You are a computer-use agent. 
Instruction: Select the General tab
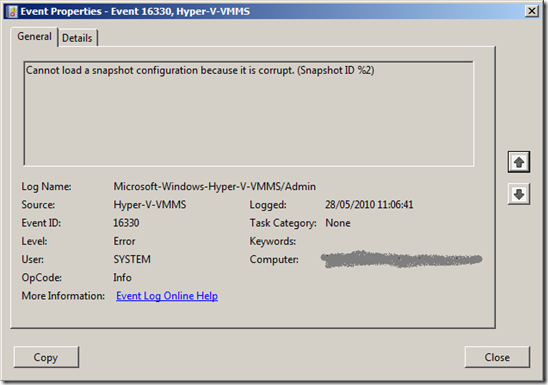pyautogui.click(x=34, y=36)
